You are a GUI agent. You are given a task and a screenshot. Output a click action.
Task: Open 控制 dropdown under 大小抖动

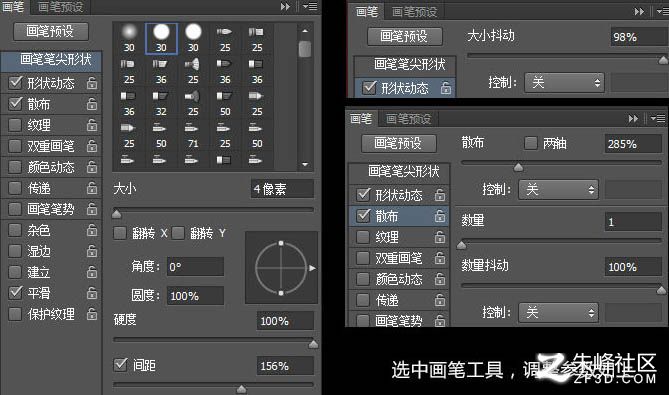coord(564,82)
